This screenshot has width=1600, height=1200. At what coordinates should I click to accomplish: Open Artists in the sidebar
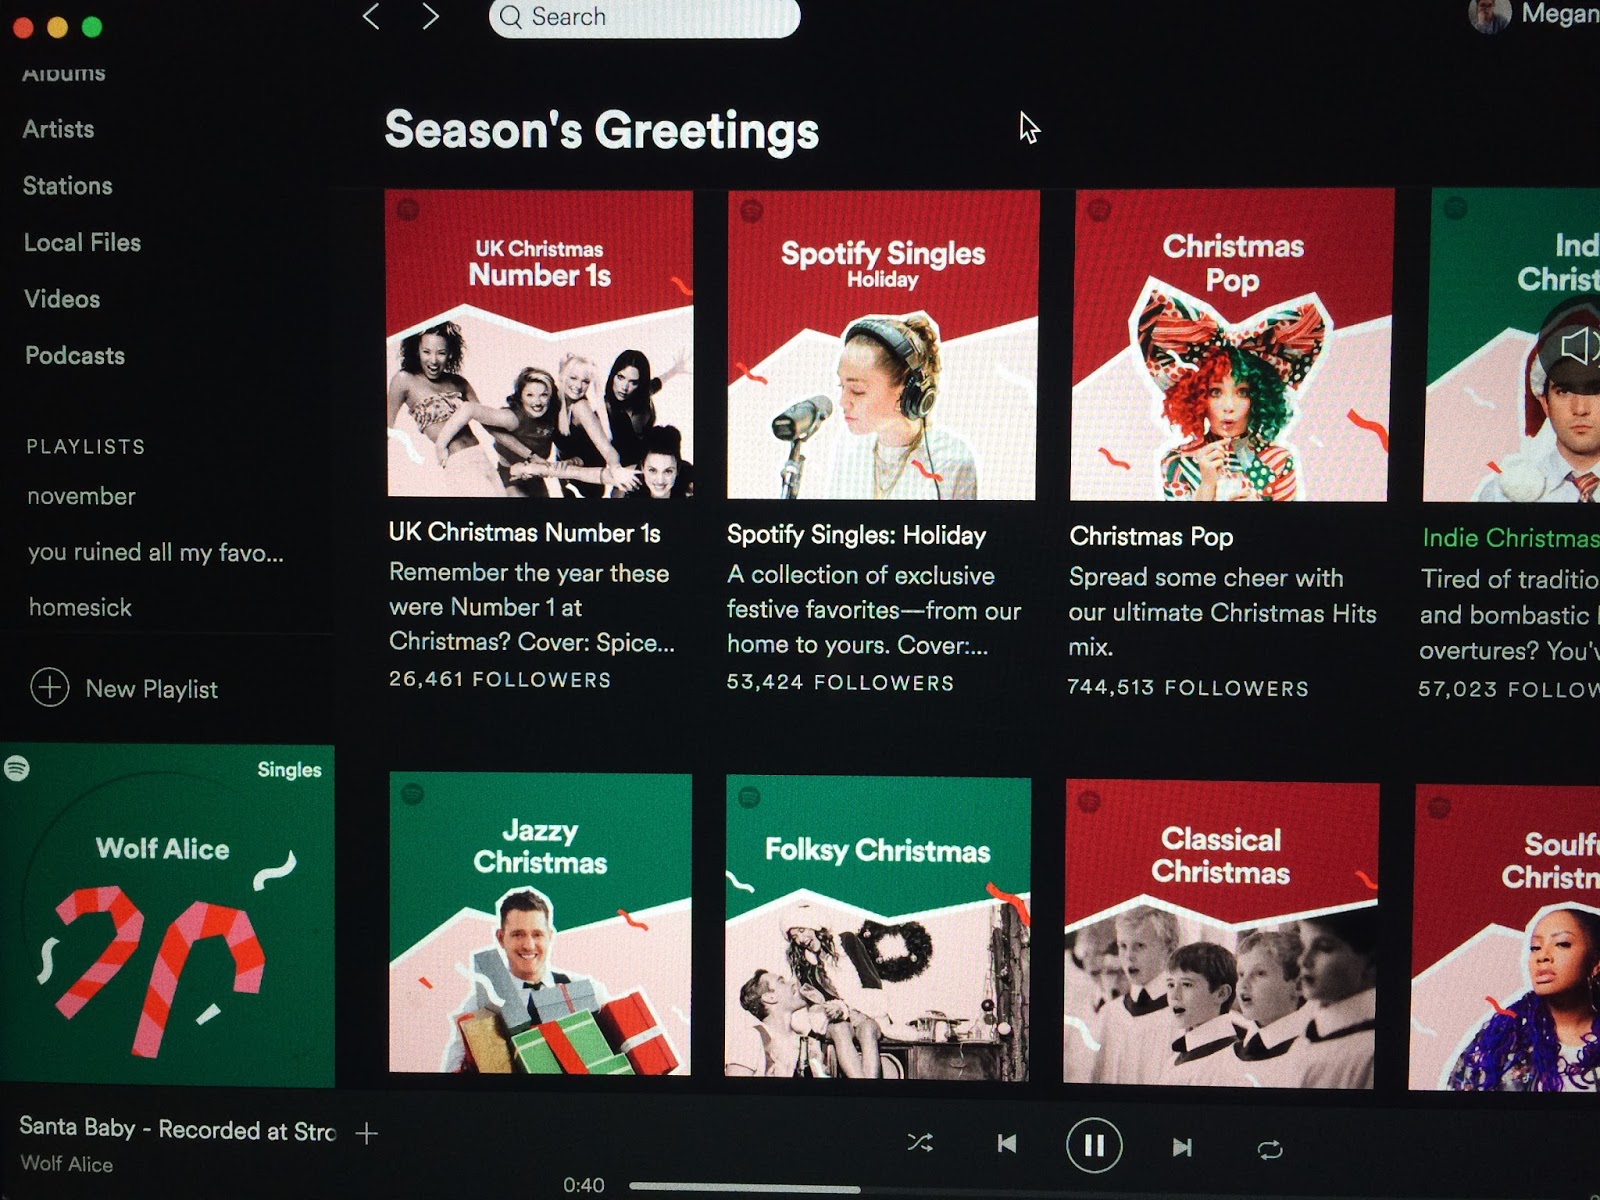[59, 129]
